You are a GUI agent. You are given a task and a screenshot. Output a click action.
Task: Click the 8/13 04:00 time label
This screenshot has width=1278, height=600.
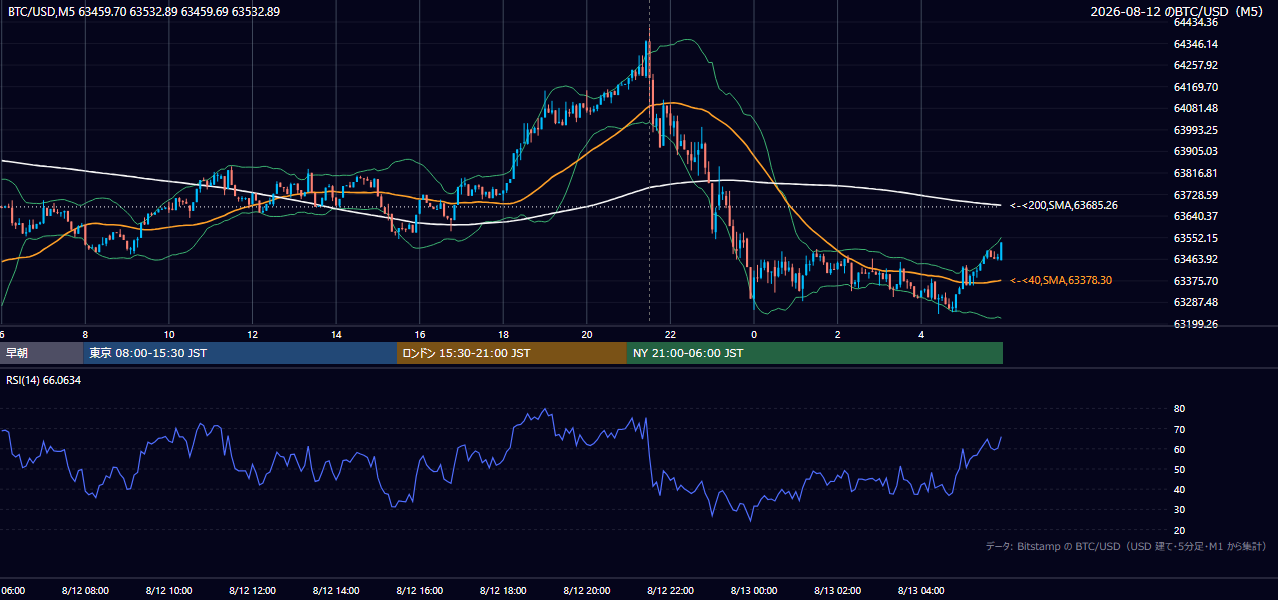coord(921,591)
